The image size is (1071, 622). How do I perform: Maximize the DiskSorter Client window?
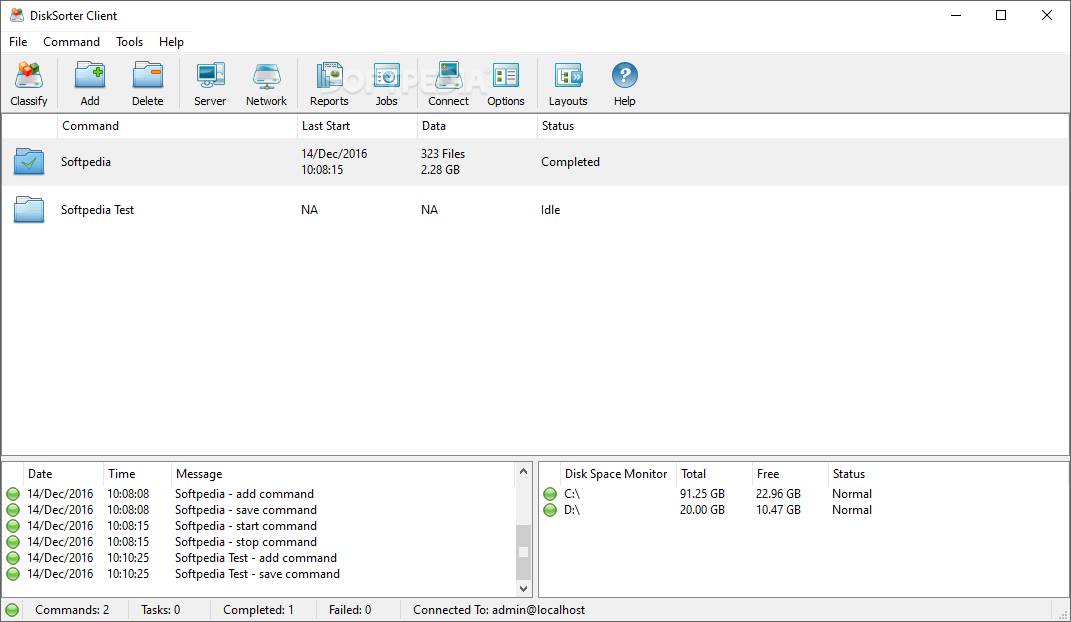[1001, 15]
